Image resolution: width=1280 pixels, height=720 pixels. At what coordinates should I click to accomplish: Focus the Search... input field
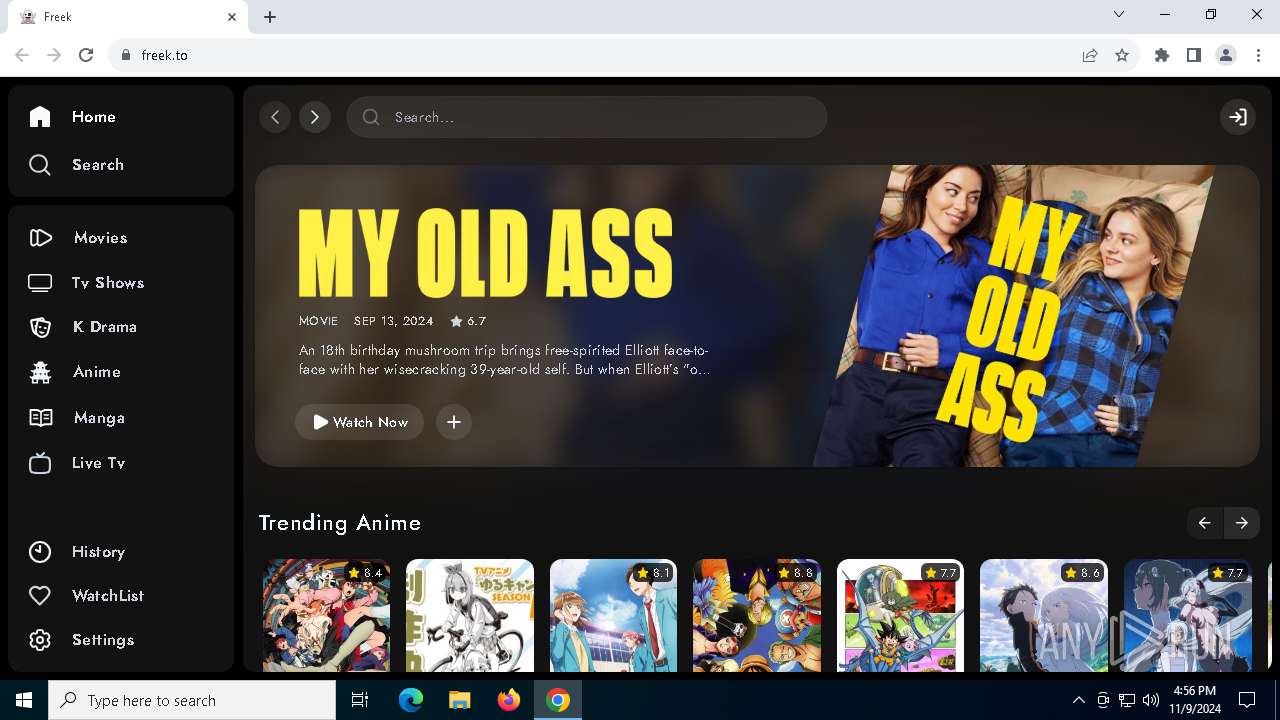click(587, 117)
